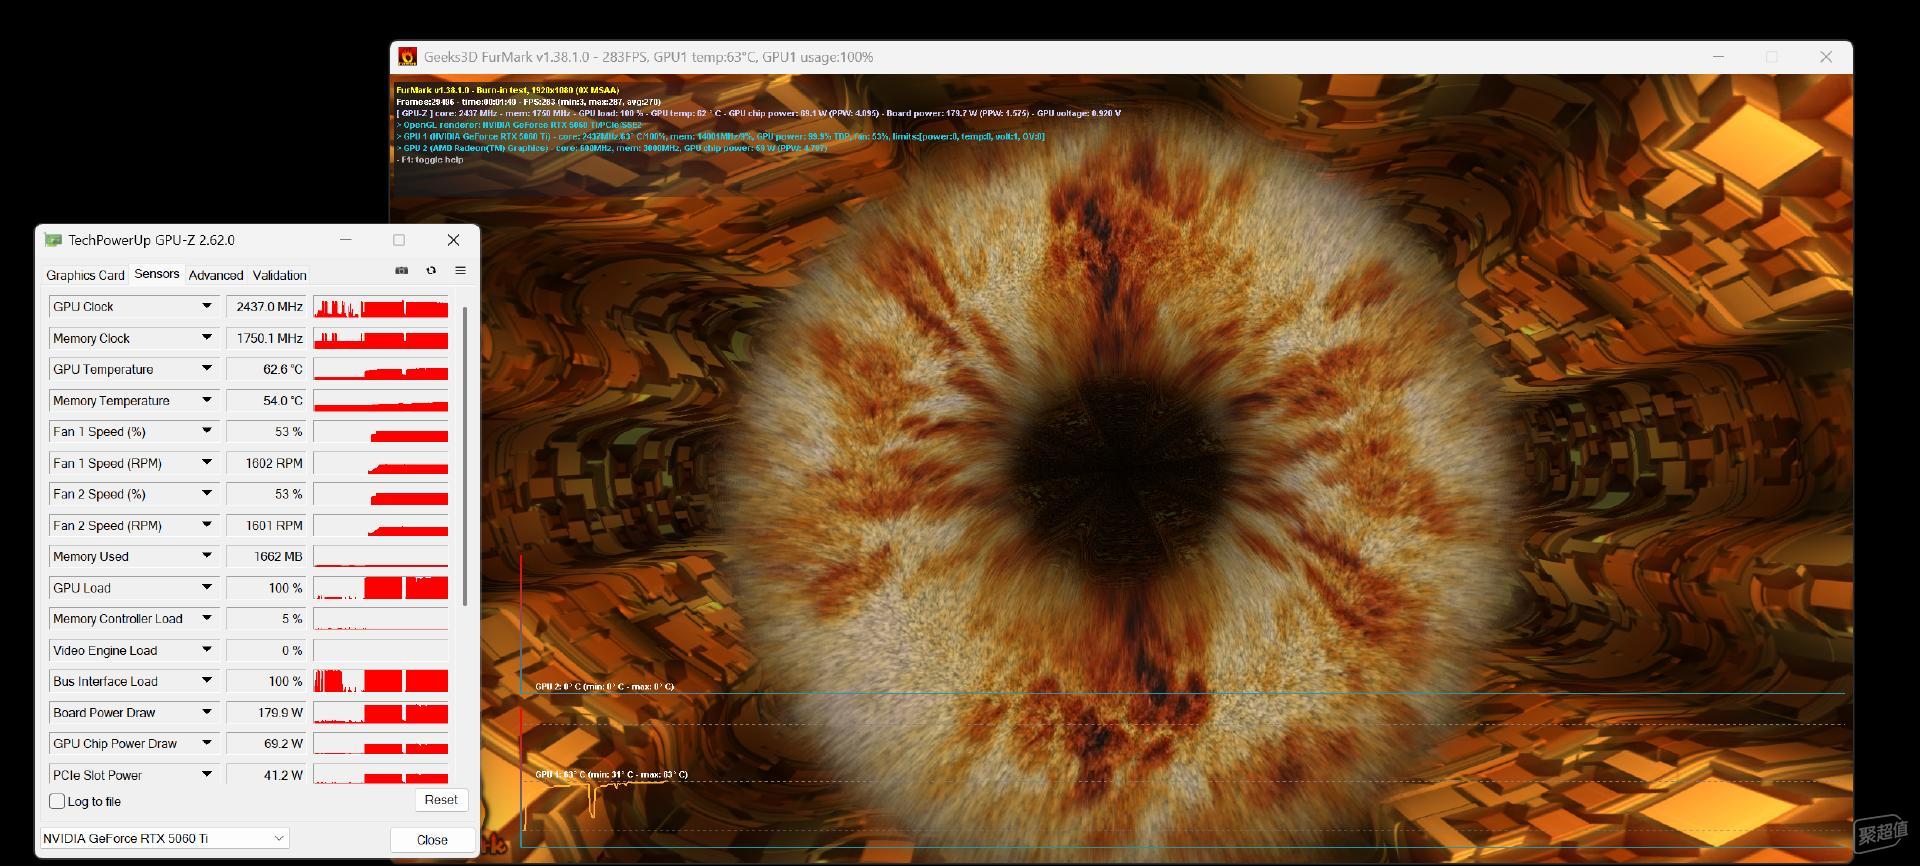1920x866 pixels.
Task: Click the Memory Clock history graph
Action: [381, 338]
